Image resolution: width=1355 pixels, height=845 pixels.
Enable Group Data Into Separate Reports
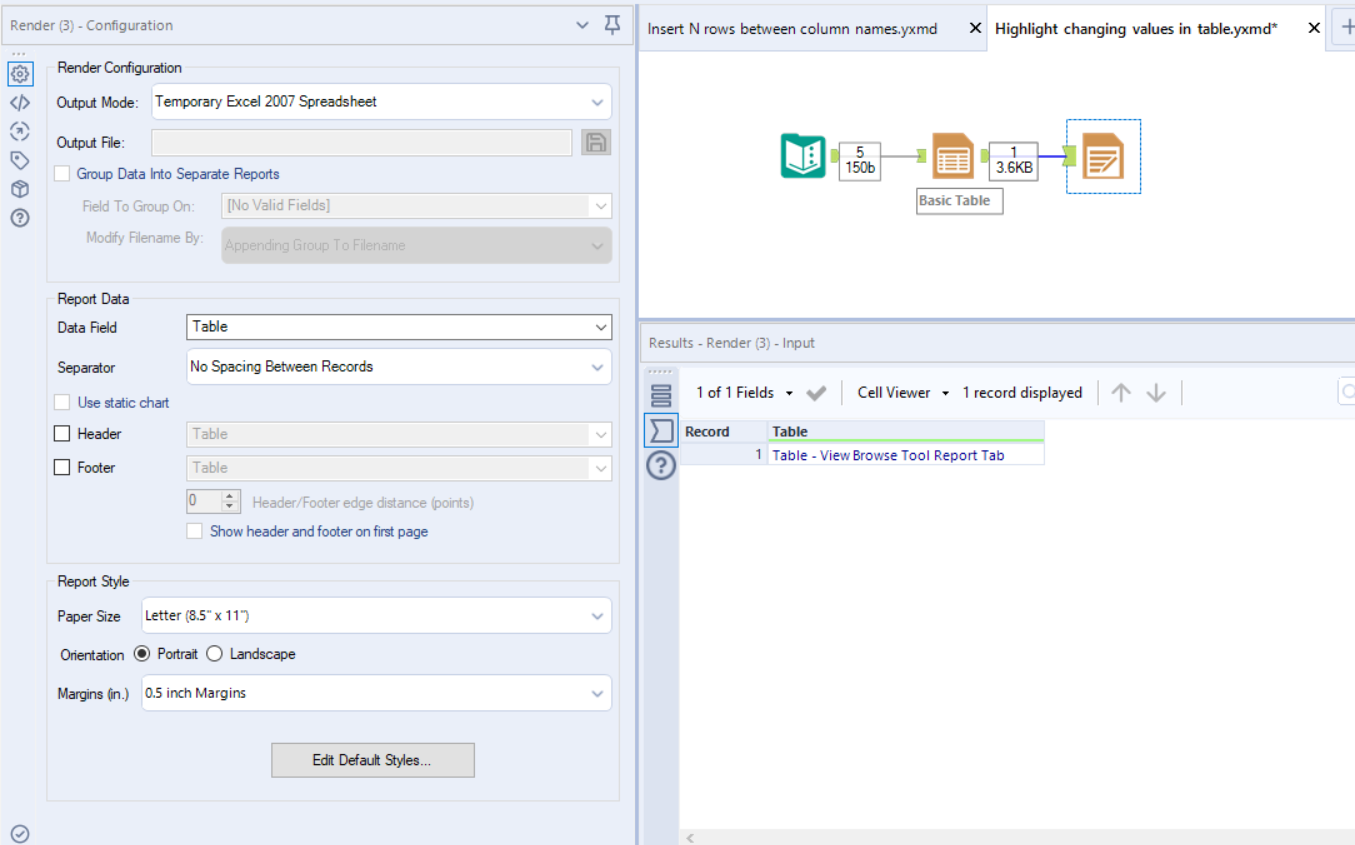pos(61,173)
